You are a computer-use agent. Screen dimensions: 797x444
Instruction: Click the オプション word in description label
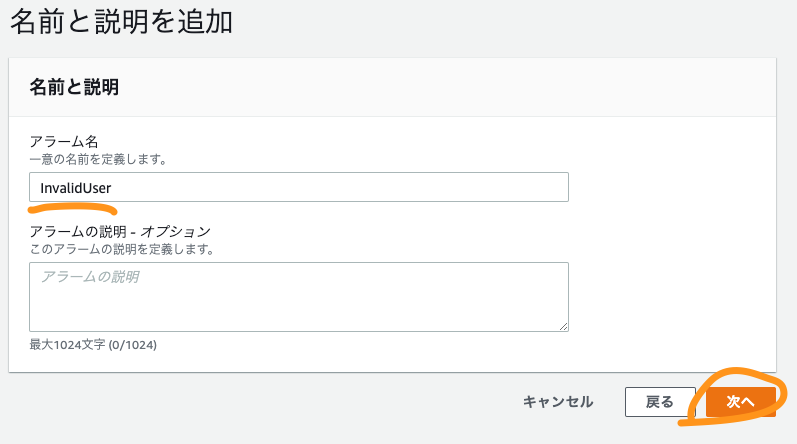pyautogui.click(x=175, y=232)
